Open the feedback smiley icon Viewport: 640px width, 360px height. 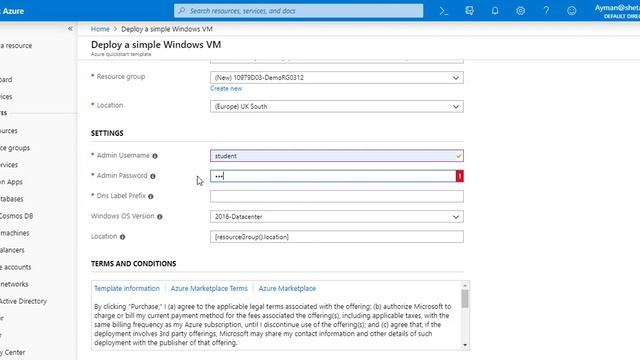(x=571, y=11)
